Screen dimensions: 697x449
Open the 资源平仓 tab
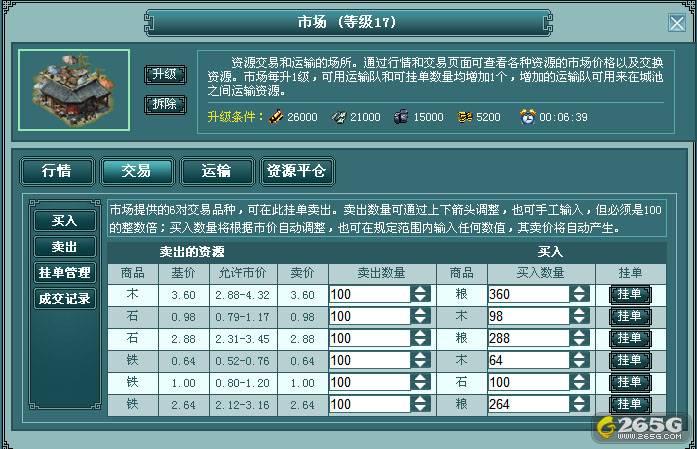pos(295,171)
